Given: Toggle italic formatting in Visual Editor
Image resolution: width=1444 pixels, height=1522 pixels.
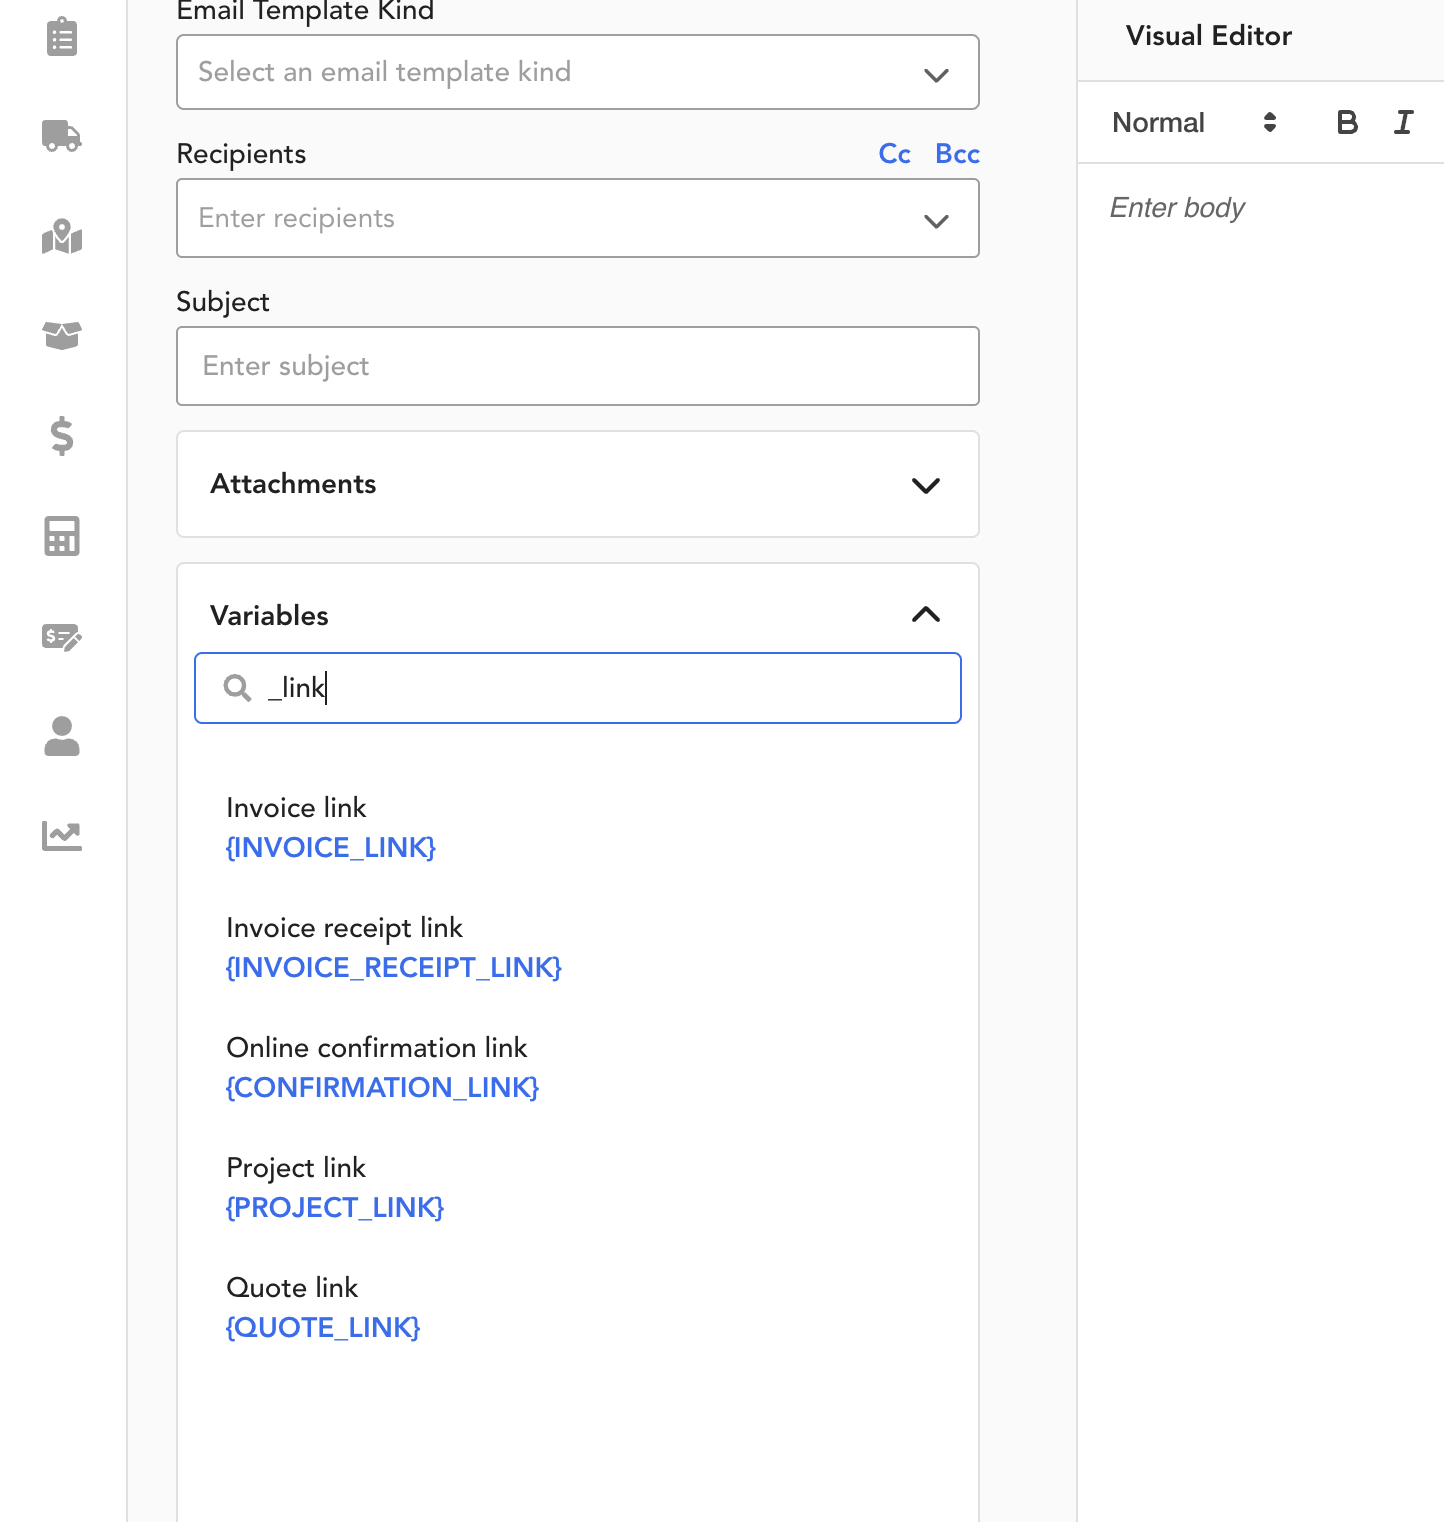Looking at the screenshot, I should point(1404,122).
